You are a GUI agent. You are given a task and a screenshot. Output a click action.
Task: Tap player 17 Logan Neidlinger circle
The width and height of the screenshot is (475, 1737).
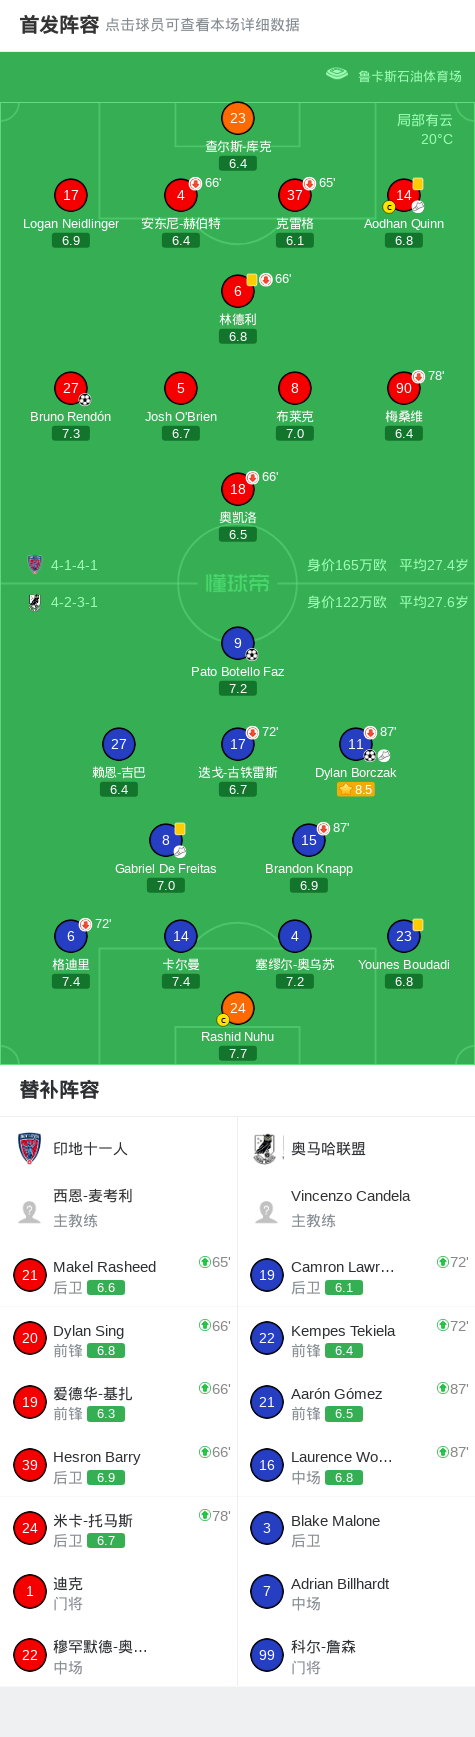pyautogui.click(x=71, y=195)
